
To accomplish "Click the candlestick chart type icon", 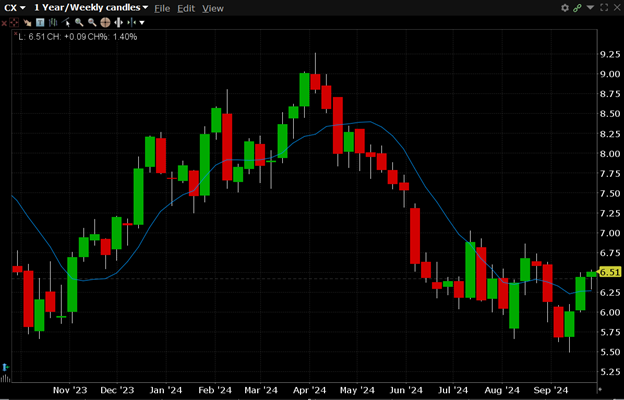I will pos(53,23).
